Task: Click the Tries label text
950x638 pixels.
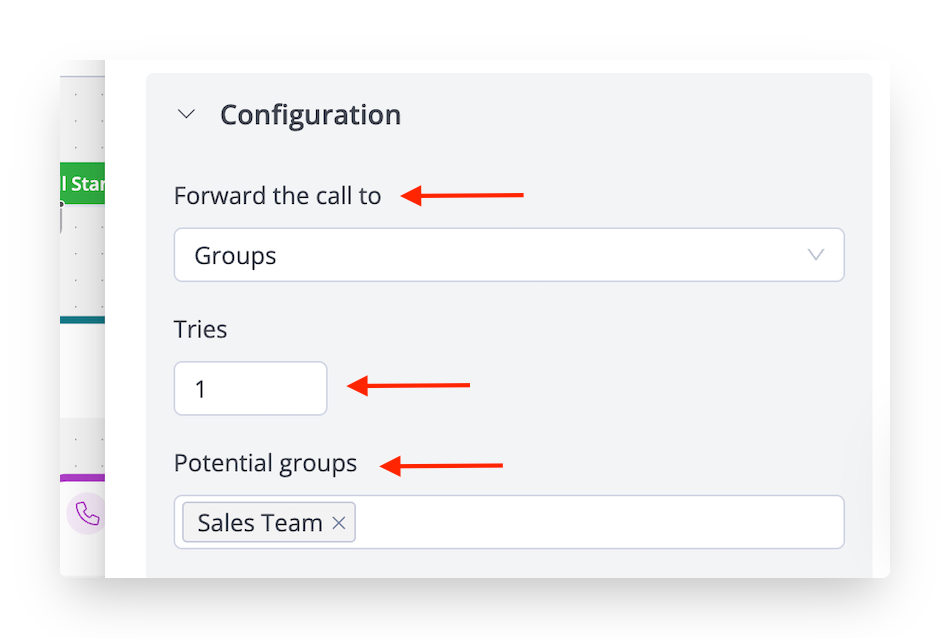Action: tap(200, 330)
